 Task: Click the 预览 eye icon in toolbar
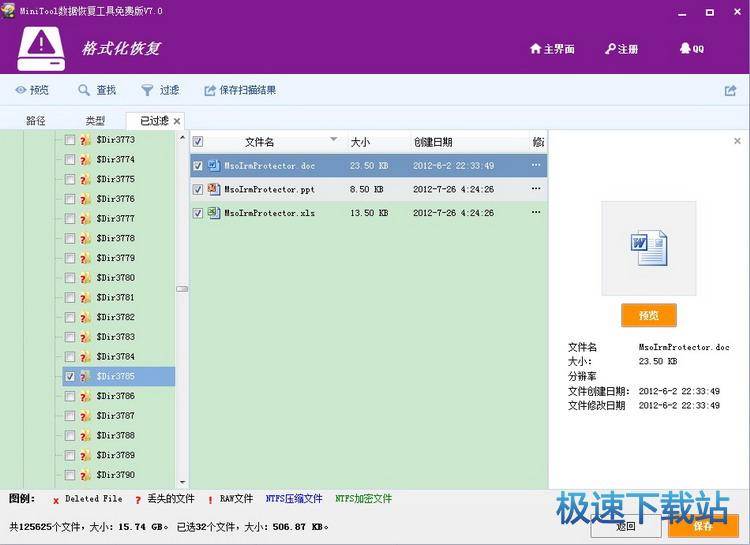21,90
